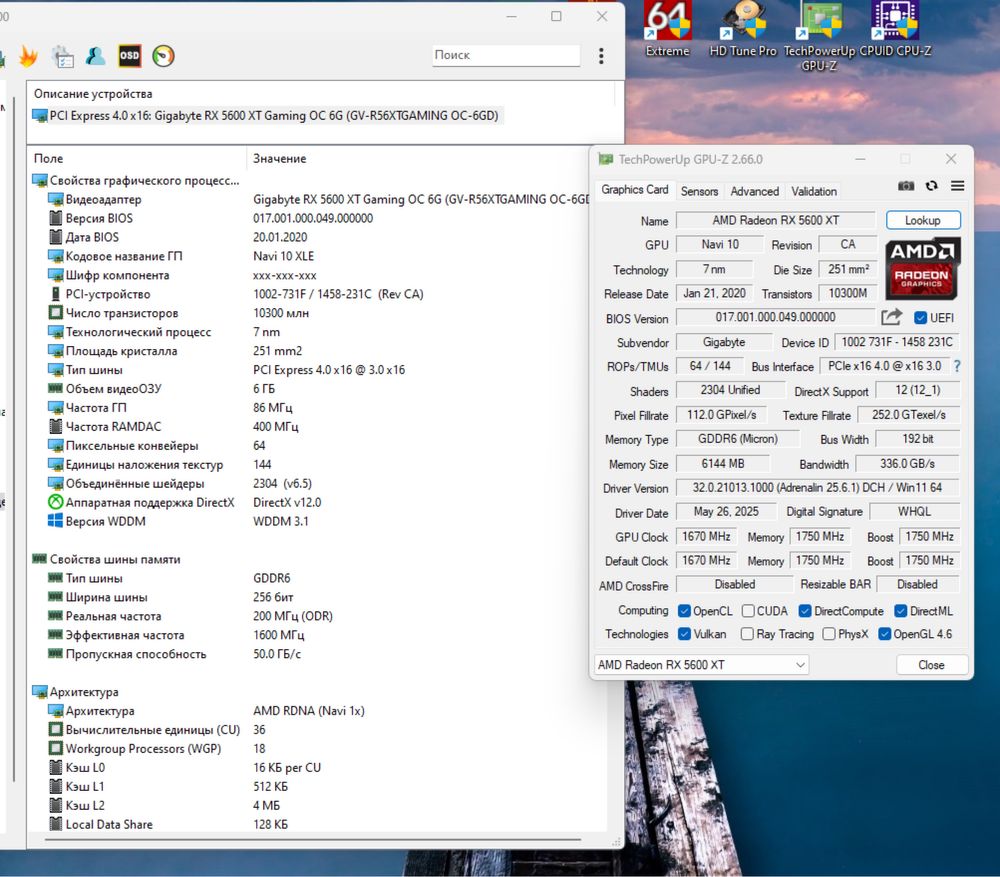Open the TechPowerUp GPU-Z desktop shortcut

click(x=820, y=36)
